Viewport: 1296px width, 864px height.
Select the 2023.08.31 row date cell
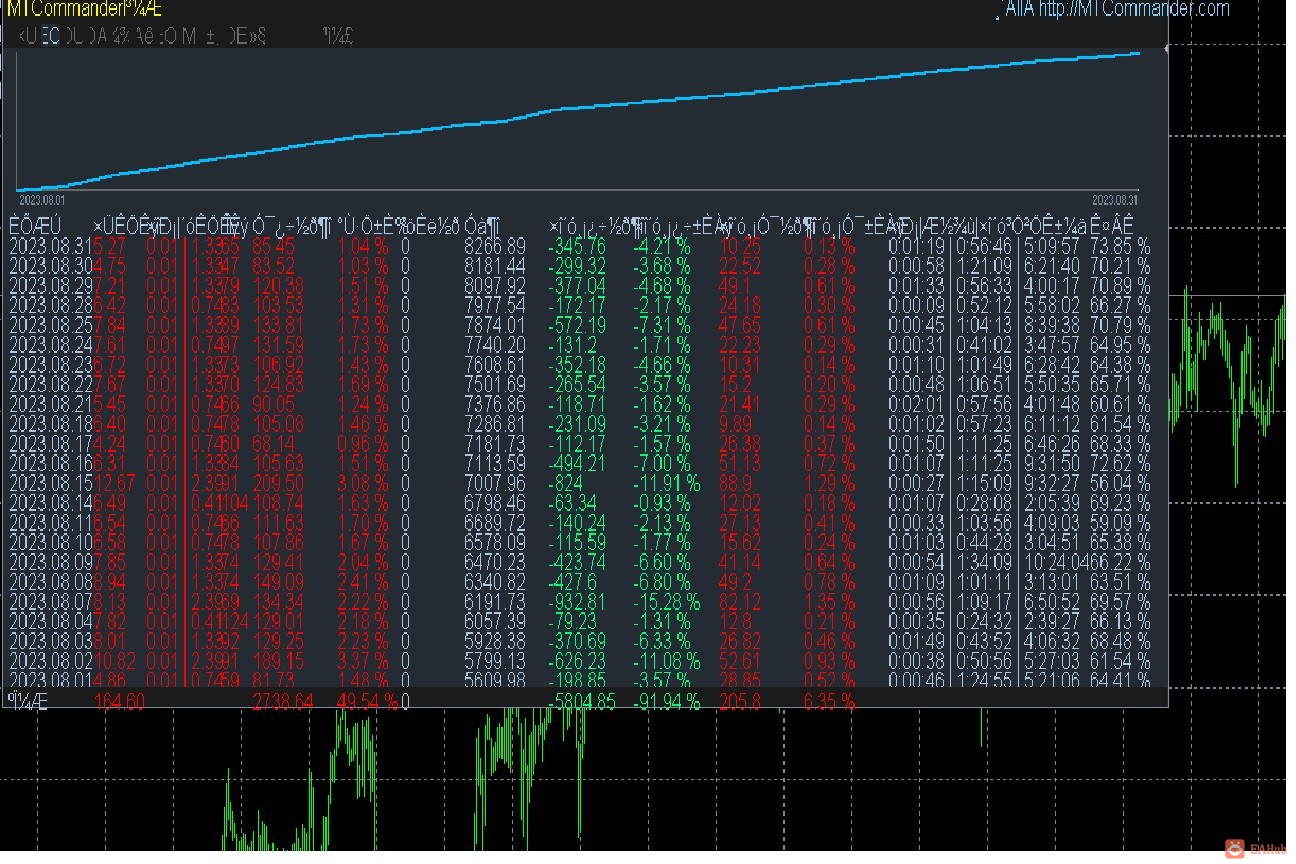[x=50, y=246]
